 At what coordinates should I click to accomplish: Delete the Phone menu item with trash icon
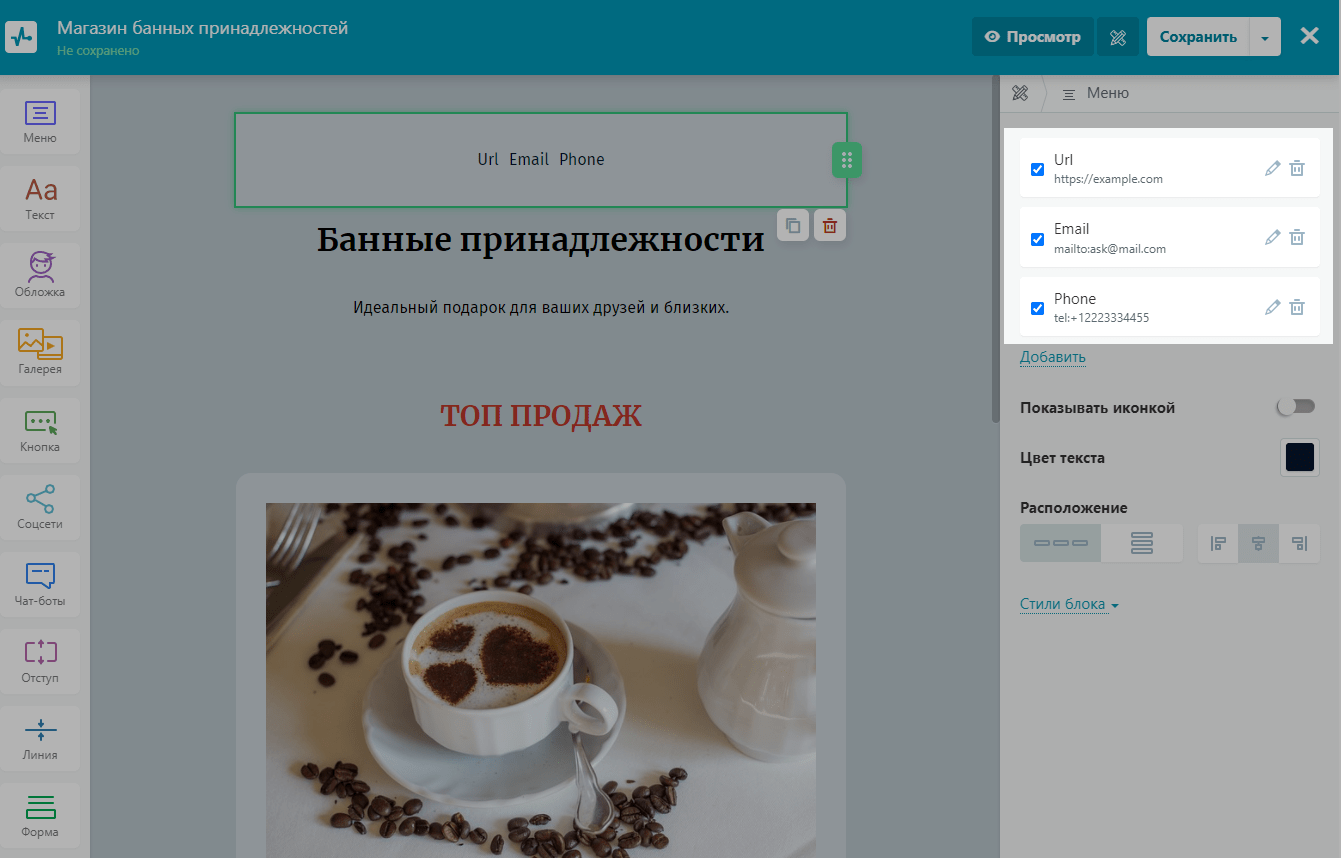pos(1296,307)
